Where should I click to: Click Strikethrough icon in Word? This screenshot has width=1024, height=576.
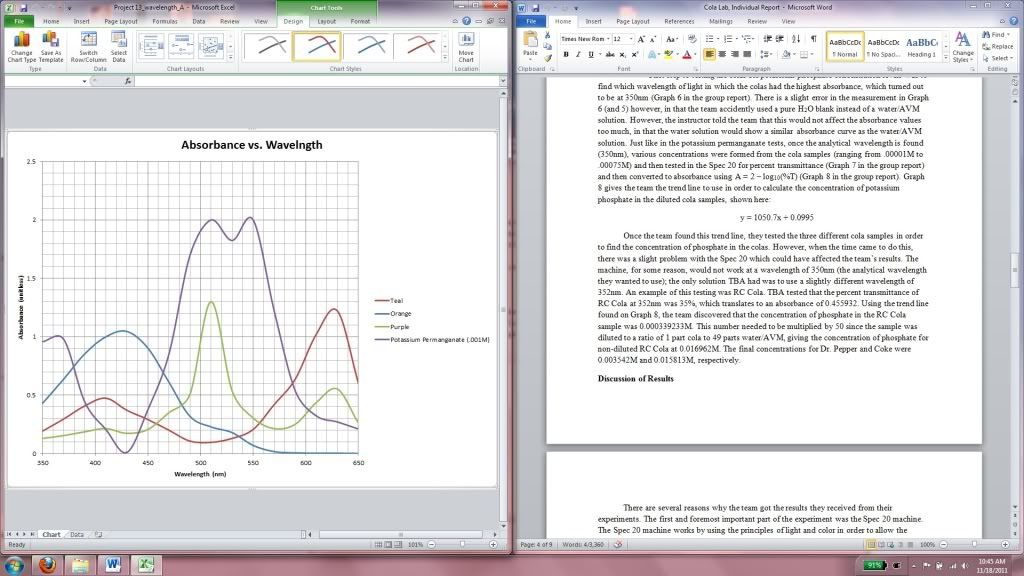610,54
